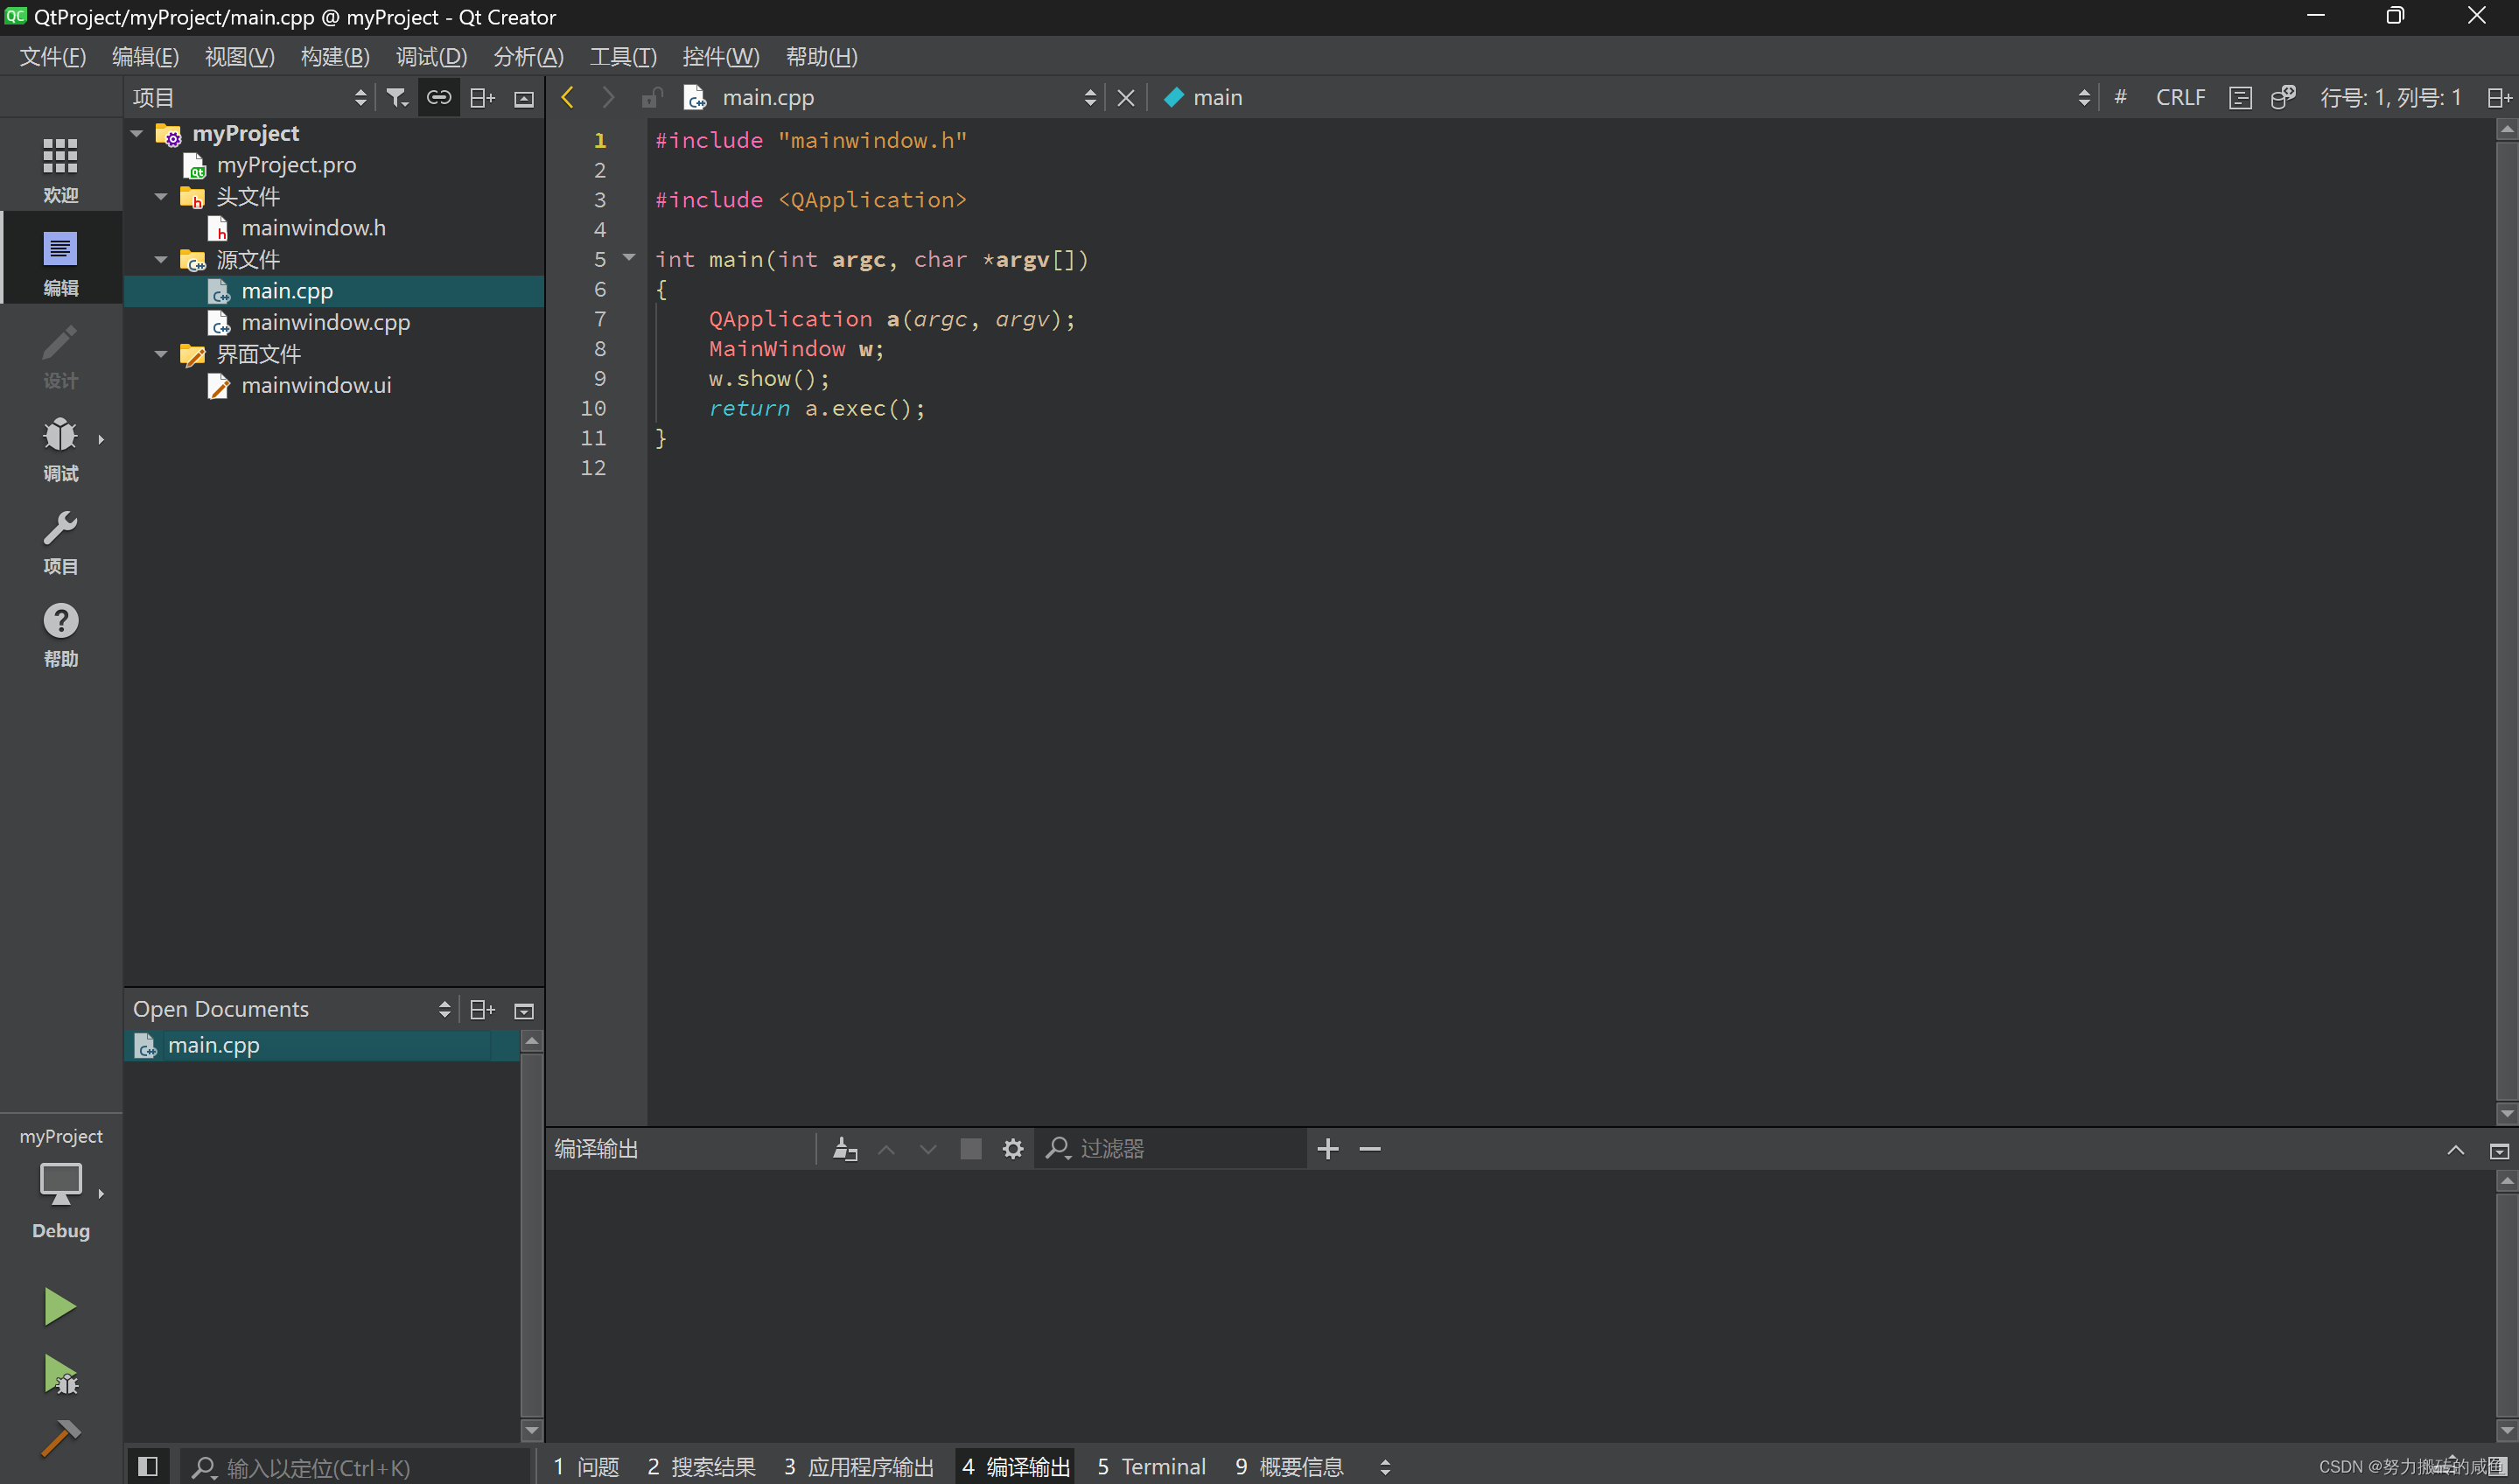Click the # preprocessor directives button
Image resolution: width=2519 pixels, height=1484 pixels.
2120,97
